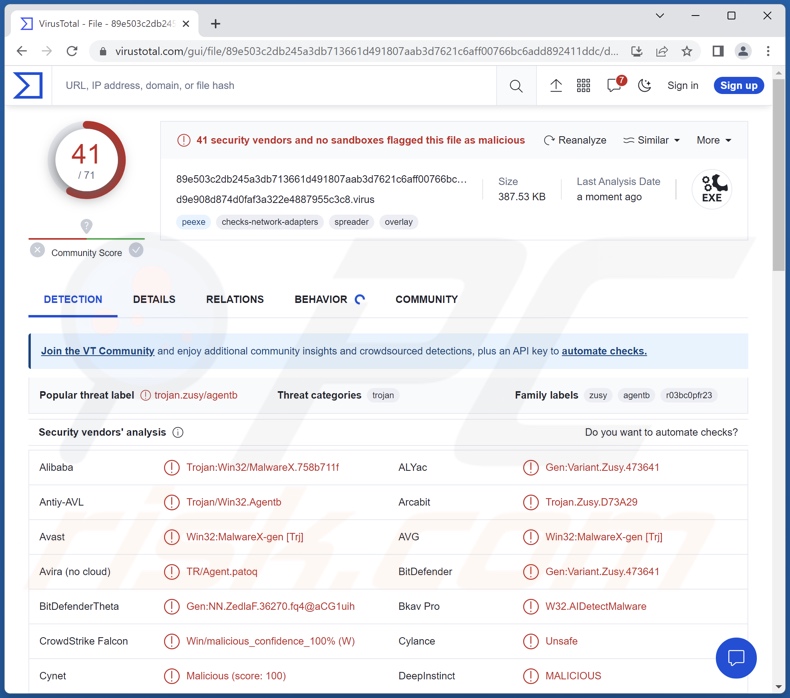
Task: Click the trojan threat category chip
Action: click(383, 395)
